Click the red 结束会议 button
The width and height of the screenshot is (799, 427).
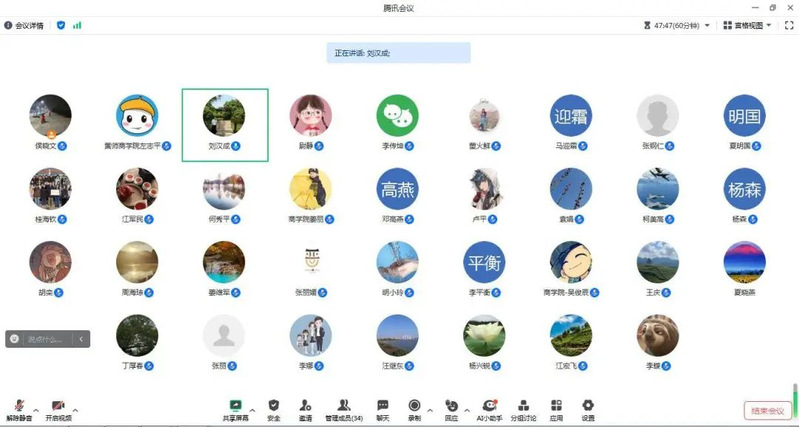[x=765, y=410]
